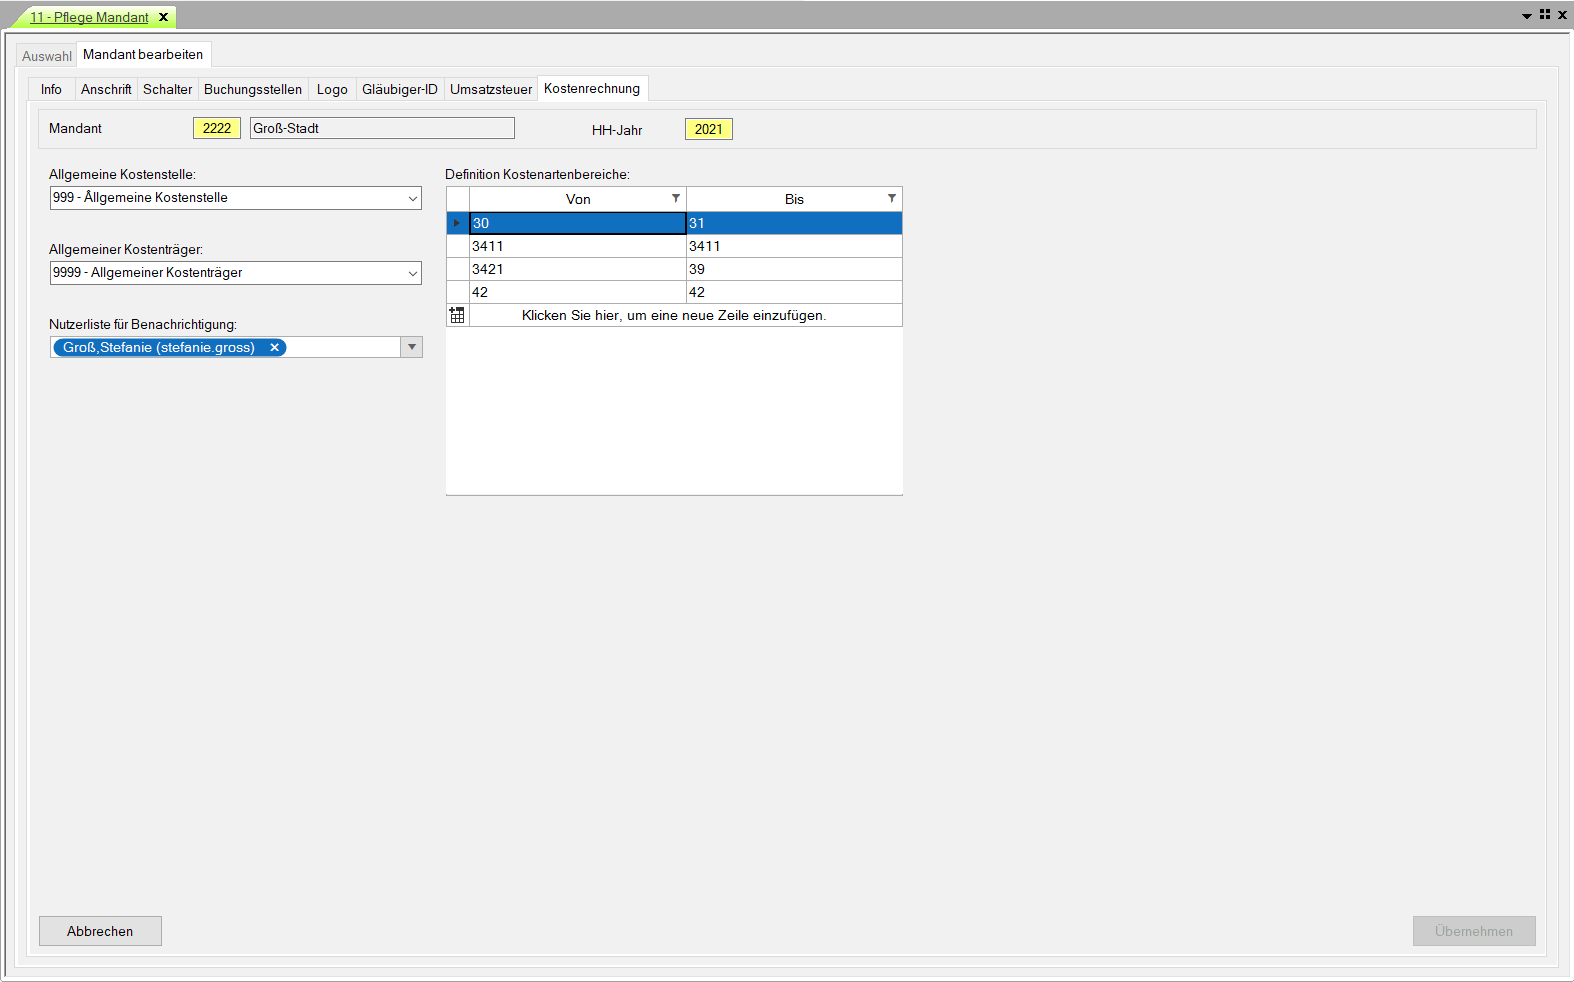Screen dimensions: 1574x982
Task: Click the window tiling grid icon at top right
Action: pyautogui.click(x=1545, y=15)
